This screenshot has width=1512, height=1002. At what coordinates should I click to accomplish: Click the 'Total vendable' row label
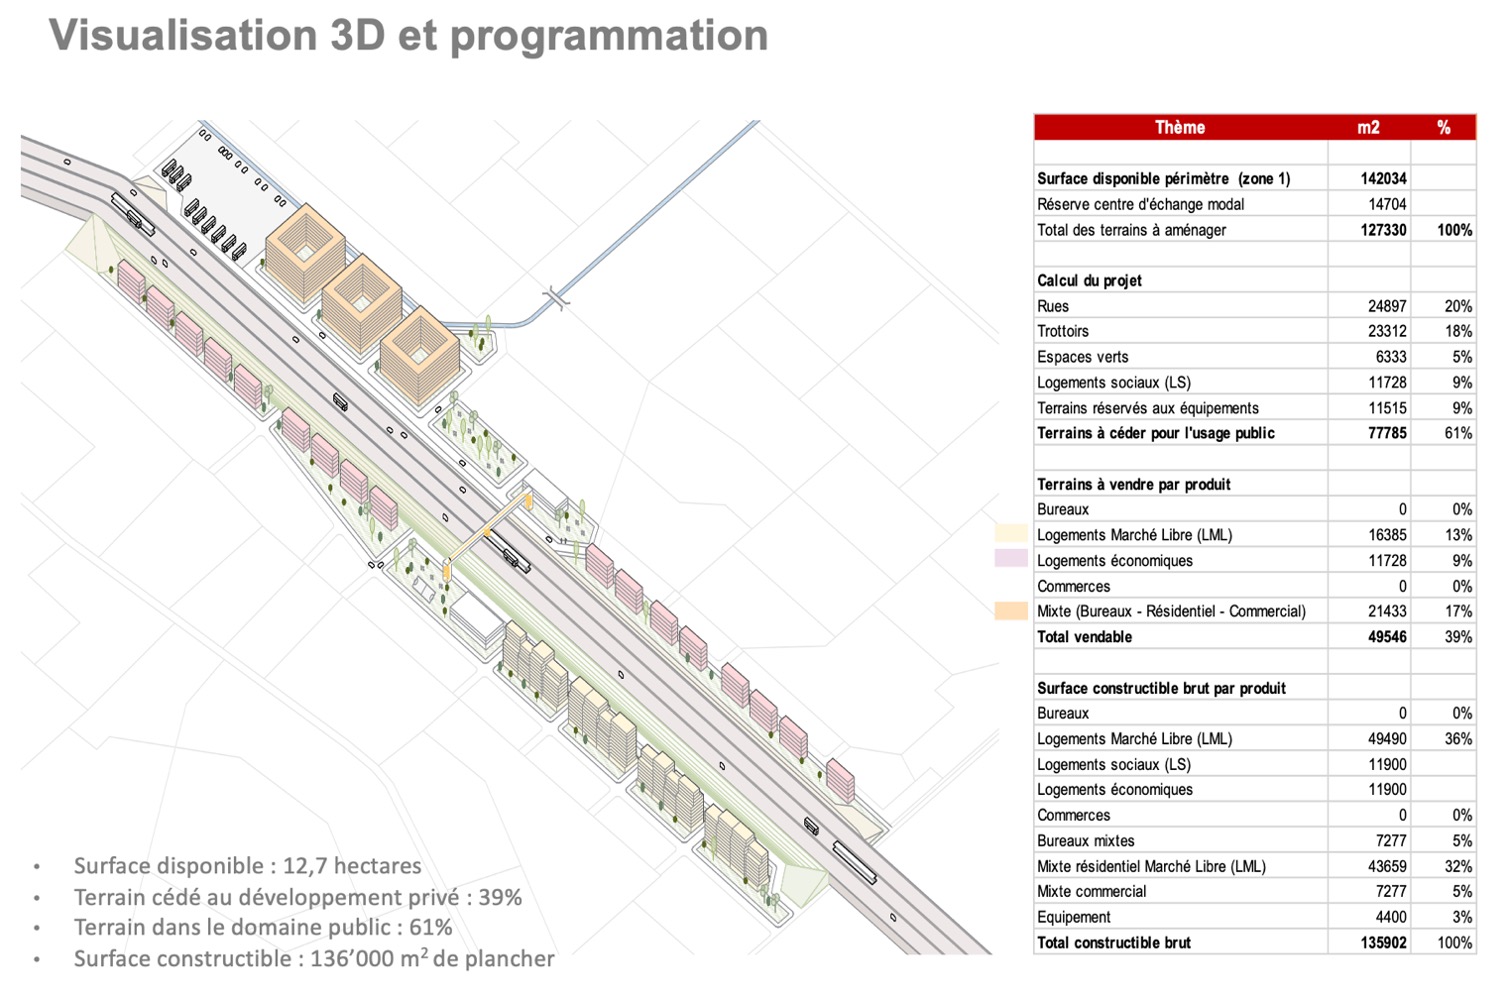[1084, 637]
